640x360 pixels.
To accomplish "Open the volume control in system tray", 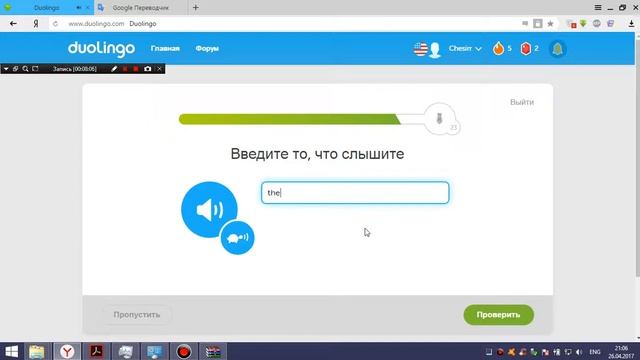I will (x=579, y=352).
